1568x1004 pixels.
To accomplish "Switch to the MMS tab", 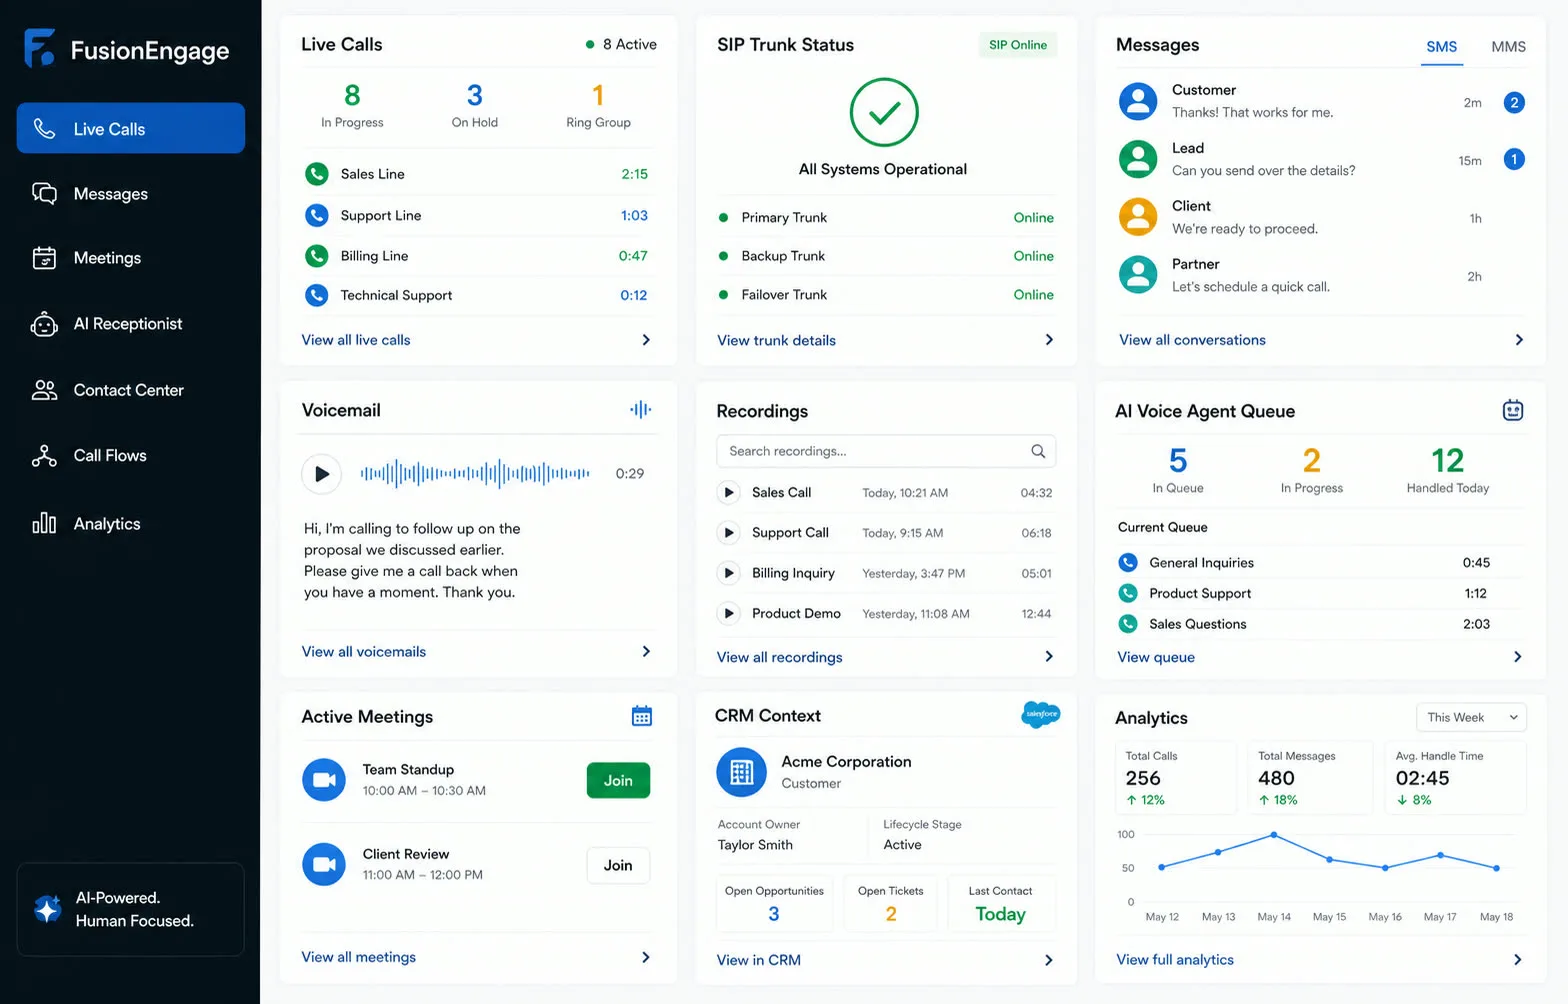I will click(1508, 47).
